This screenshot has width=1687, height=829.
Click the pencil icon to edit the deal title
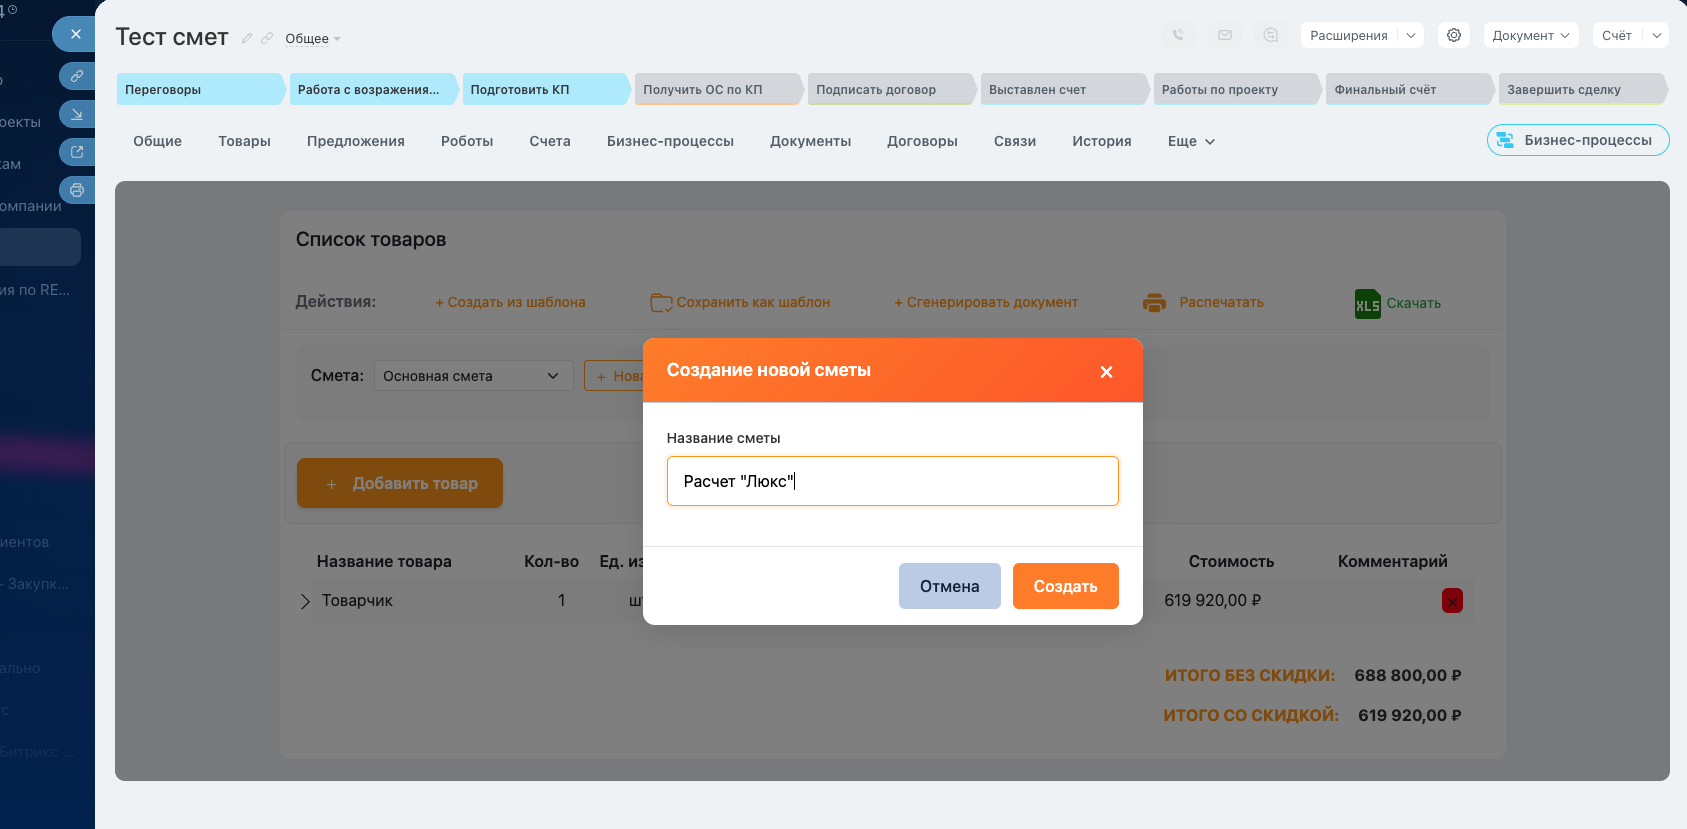[247, 38]
